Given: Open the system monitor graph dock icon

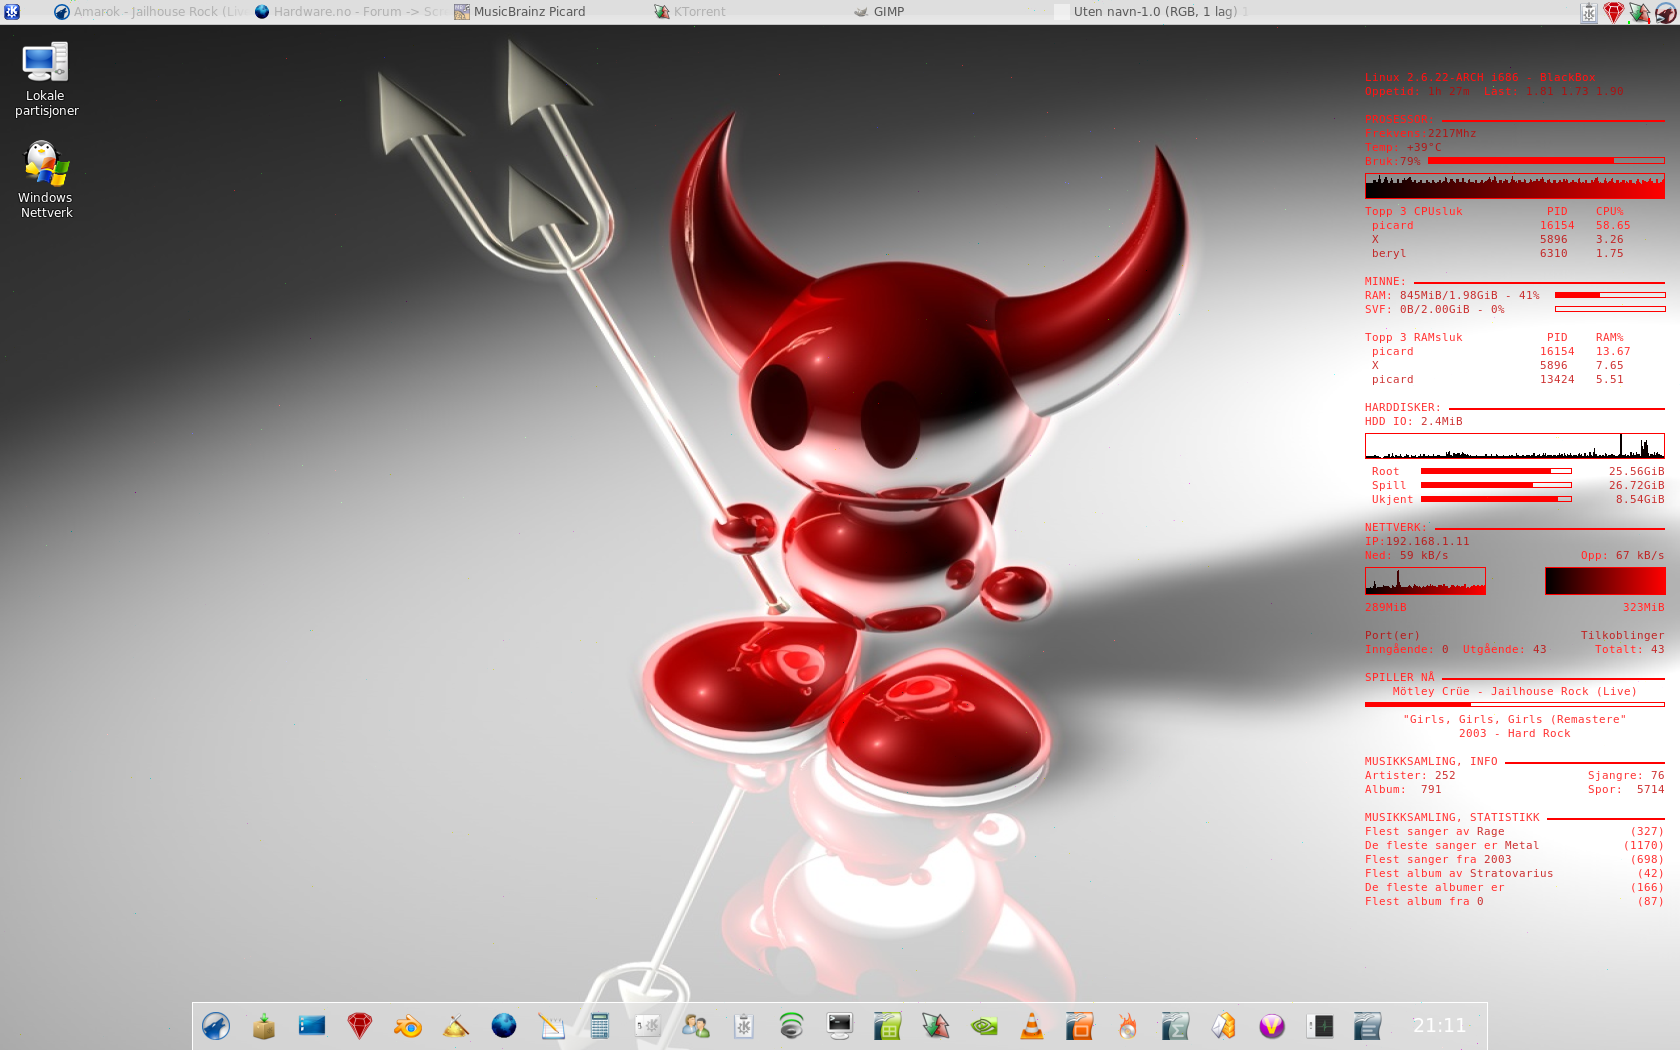Looking at the screenshot, I should click(1320, 1026).
